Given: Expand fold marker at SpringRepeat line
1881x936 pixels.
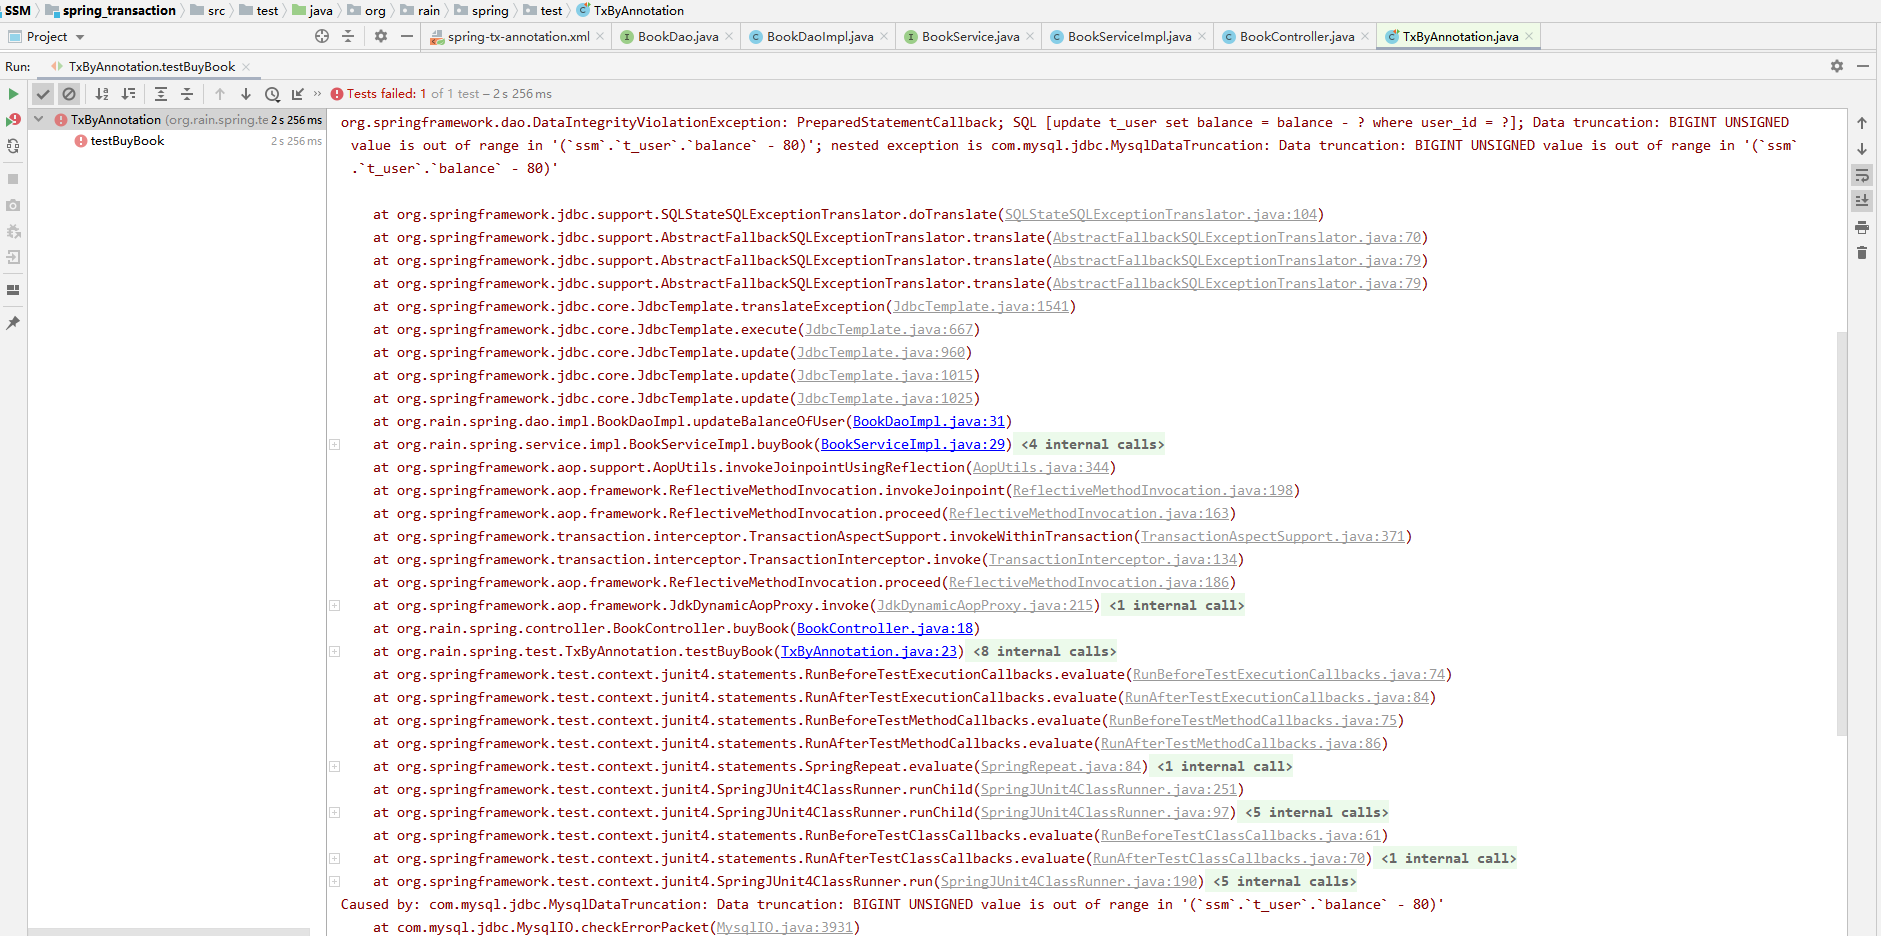Looking at the screenshot, I should point(335,766).
